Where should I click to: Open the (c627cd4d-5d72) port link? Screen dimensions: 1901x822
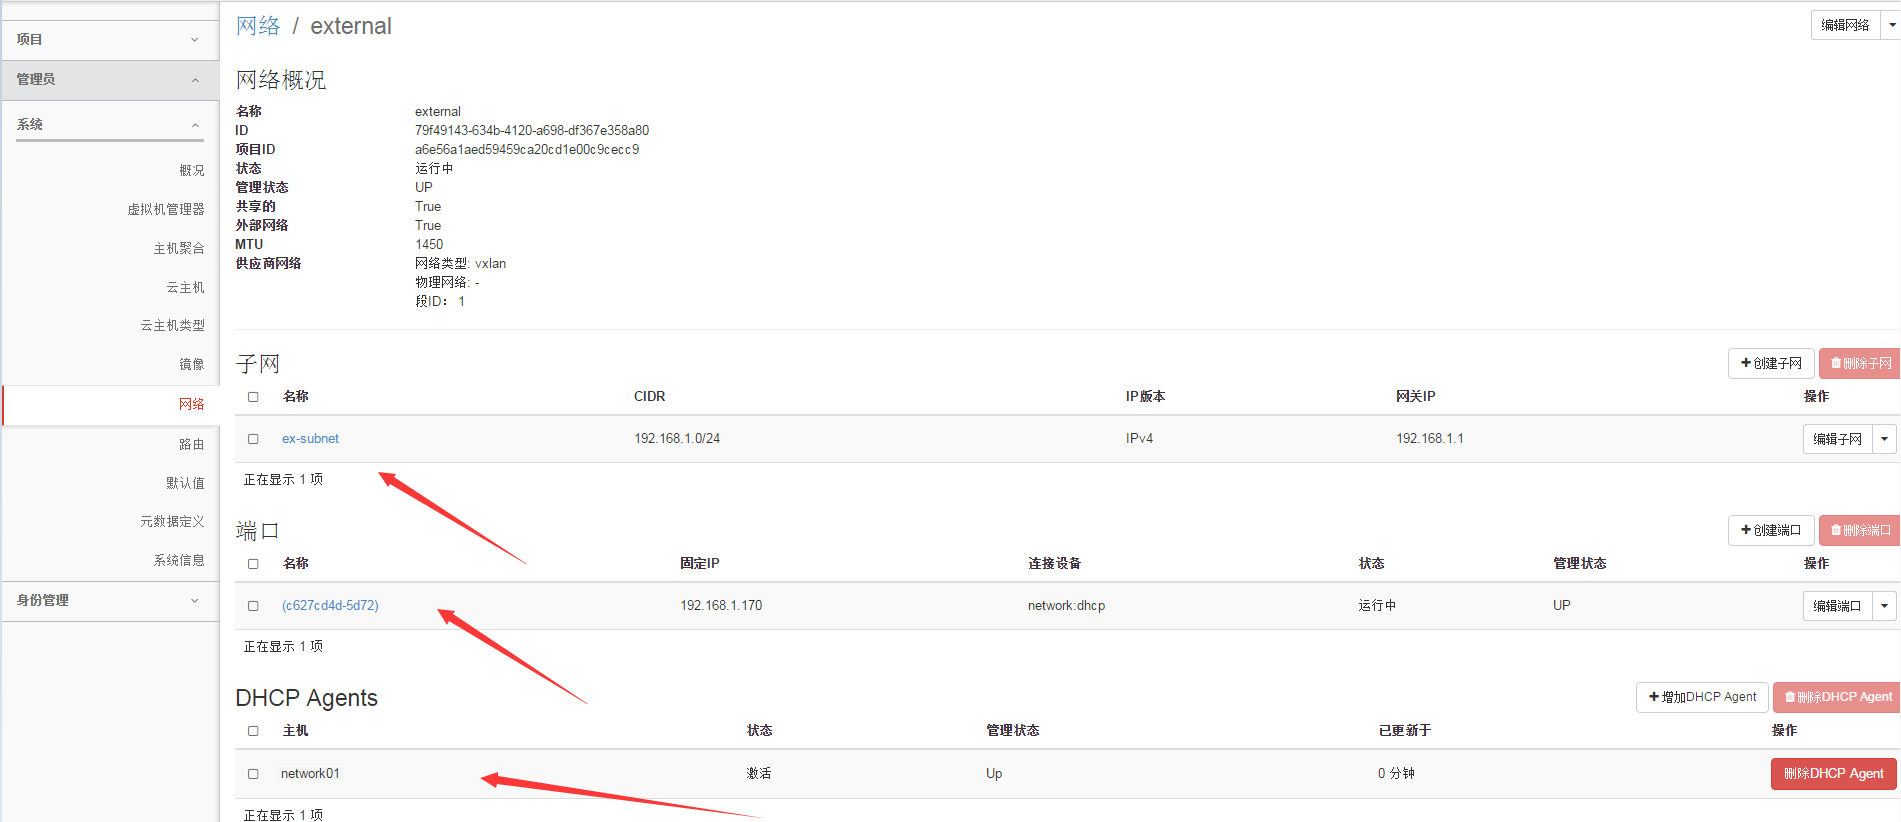coord(330,606)
